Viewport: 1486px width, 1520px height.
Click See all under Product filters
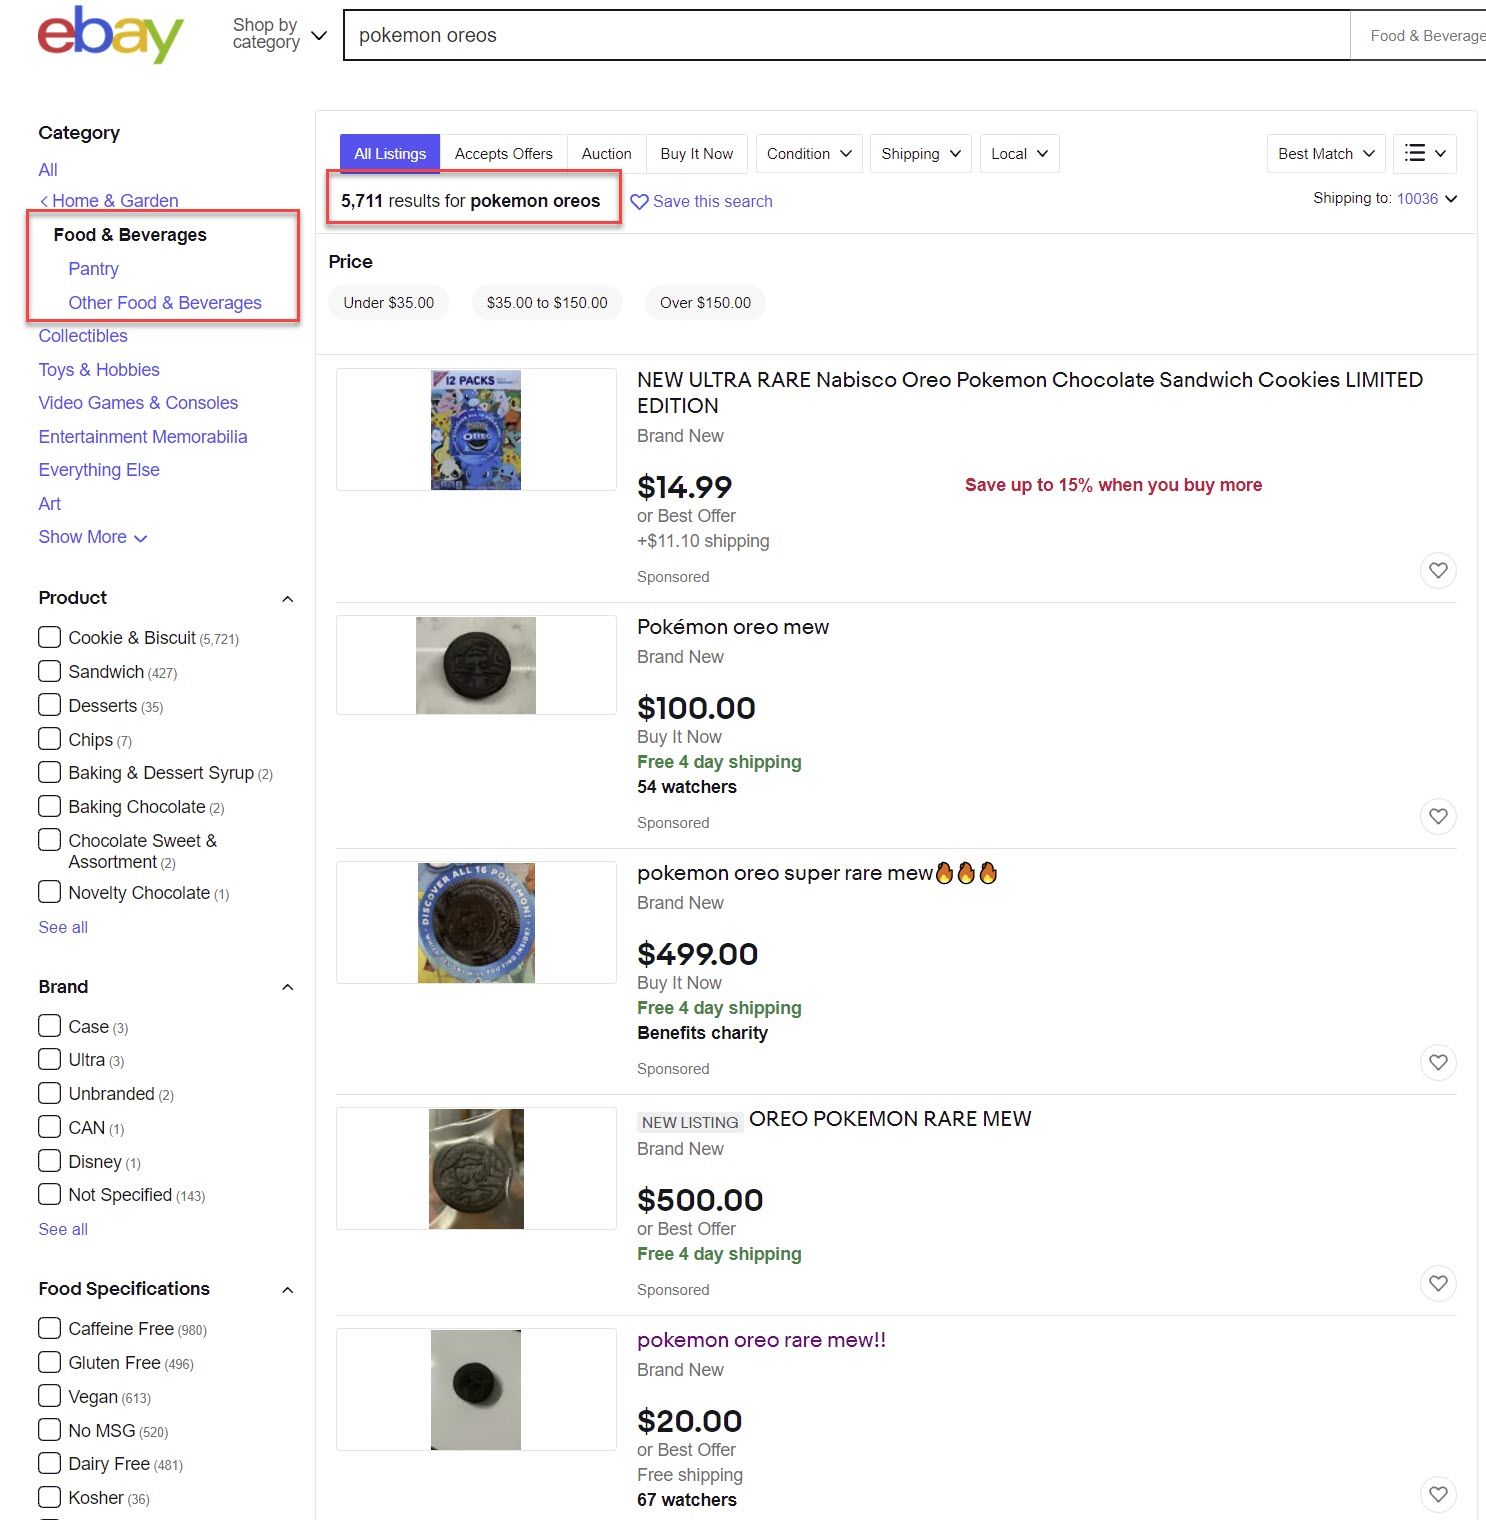tap(63, 927)
